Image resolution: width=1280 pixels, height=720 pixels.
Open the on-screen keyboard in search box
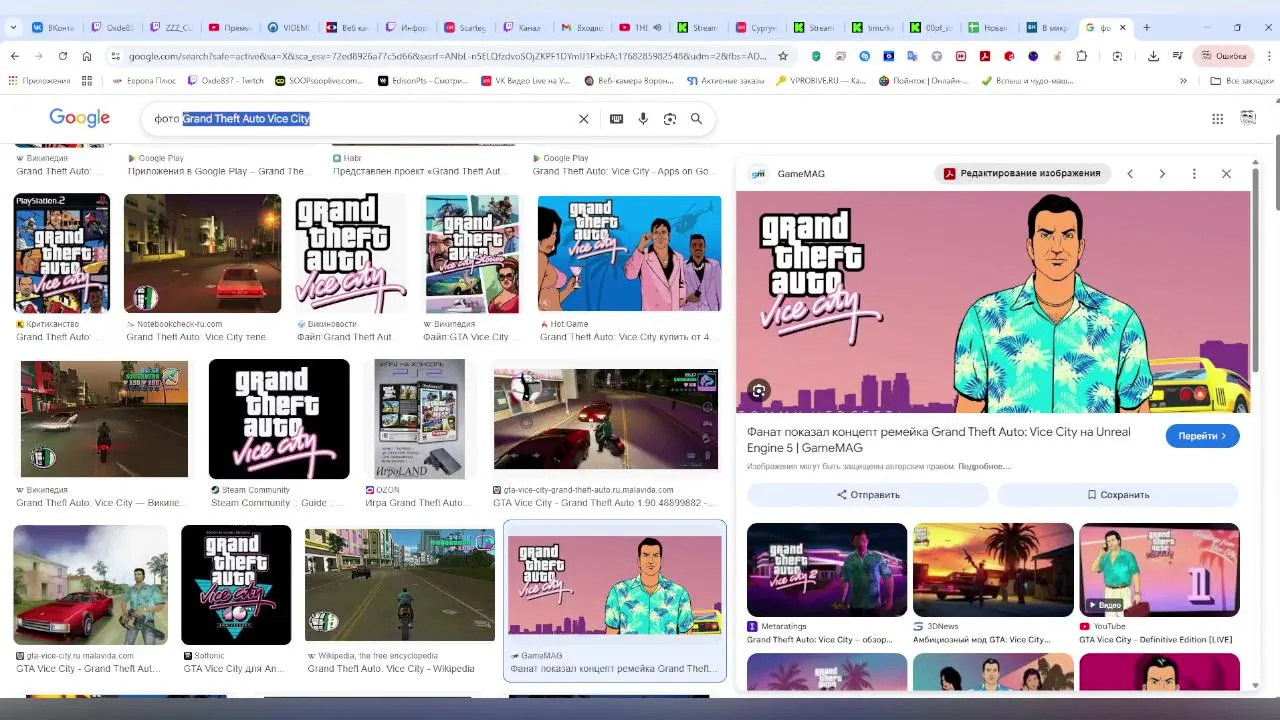tap(616, 119)
